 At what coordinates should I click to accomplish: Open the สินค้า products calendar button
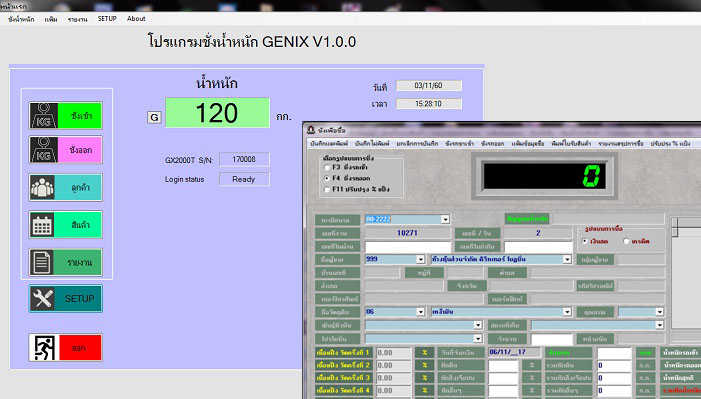[66, 225]
